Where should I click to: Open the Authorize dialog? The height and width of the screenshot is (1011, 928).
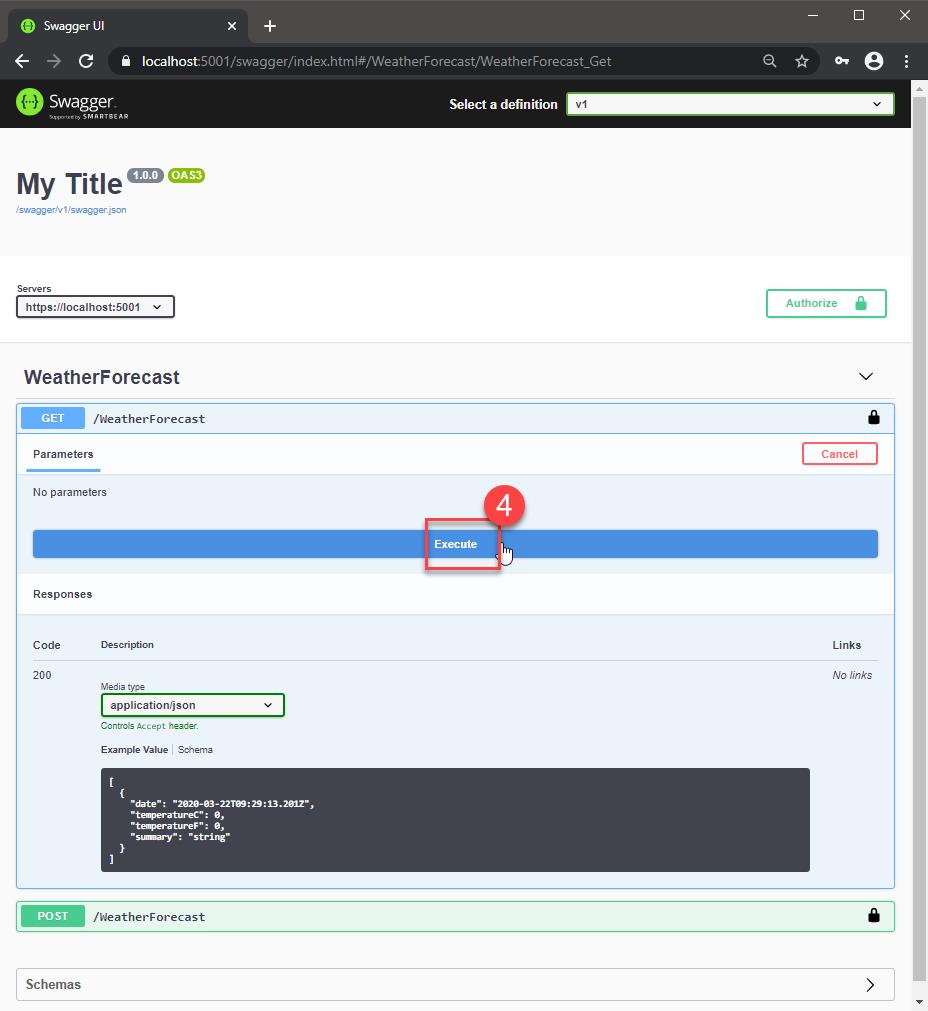click(x=825, y=303)
